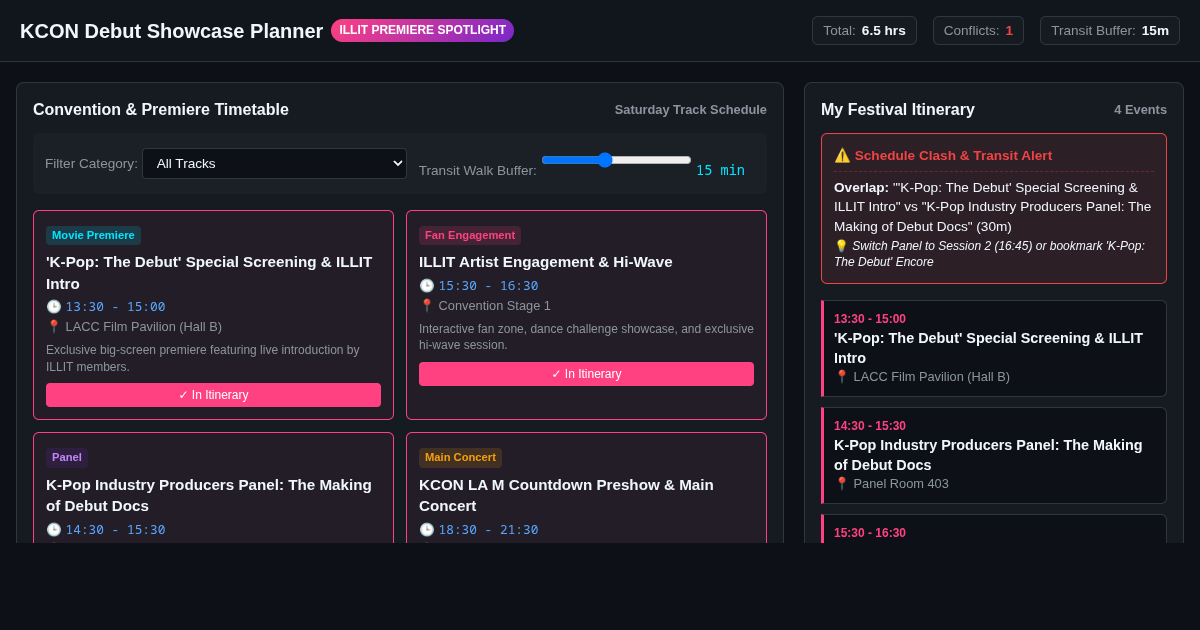Click the 4 Events count
This screenshot has width=1200, height=630.
point(1140,110)
